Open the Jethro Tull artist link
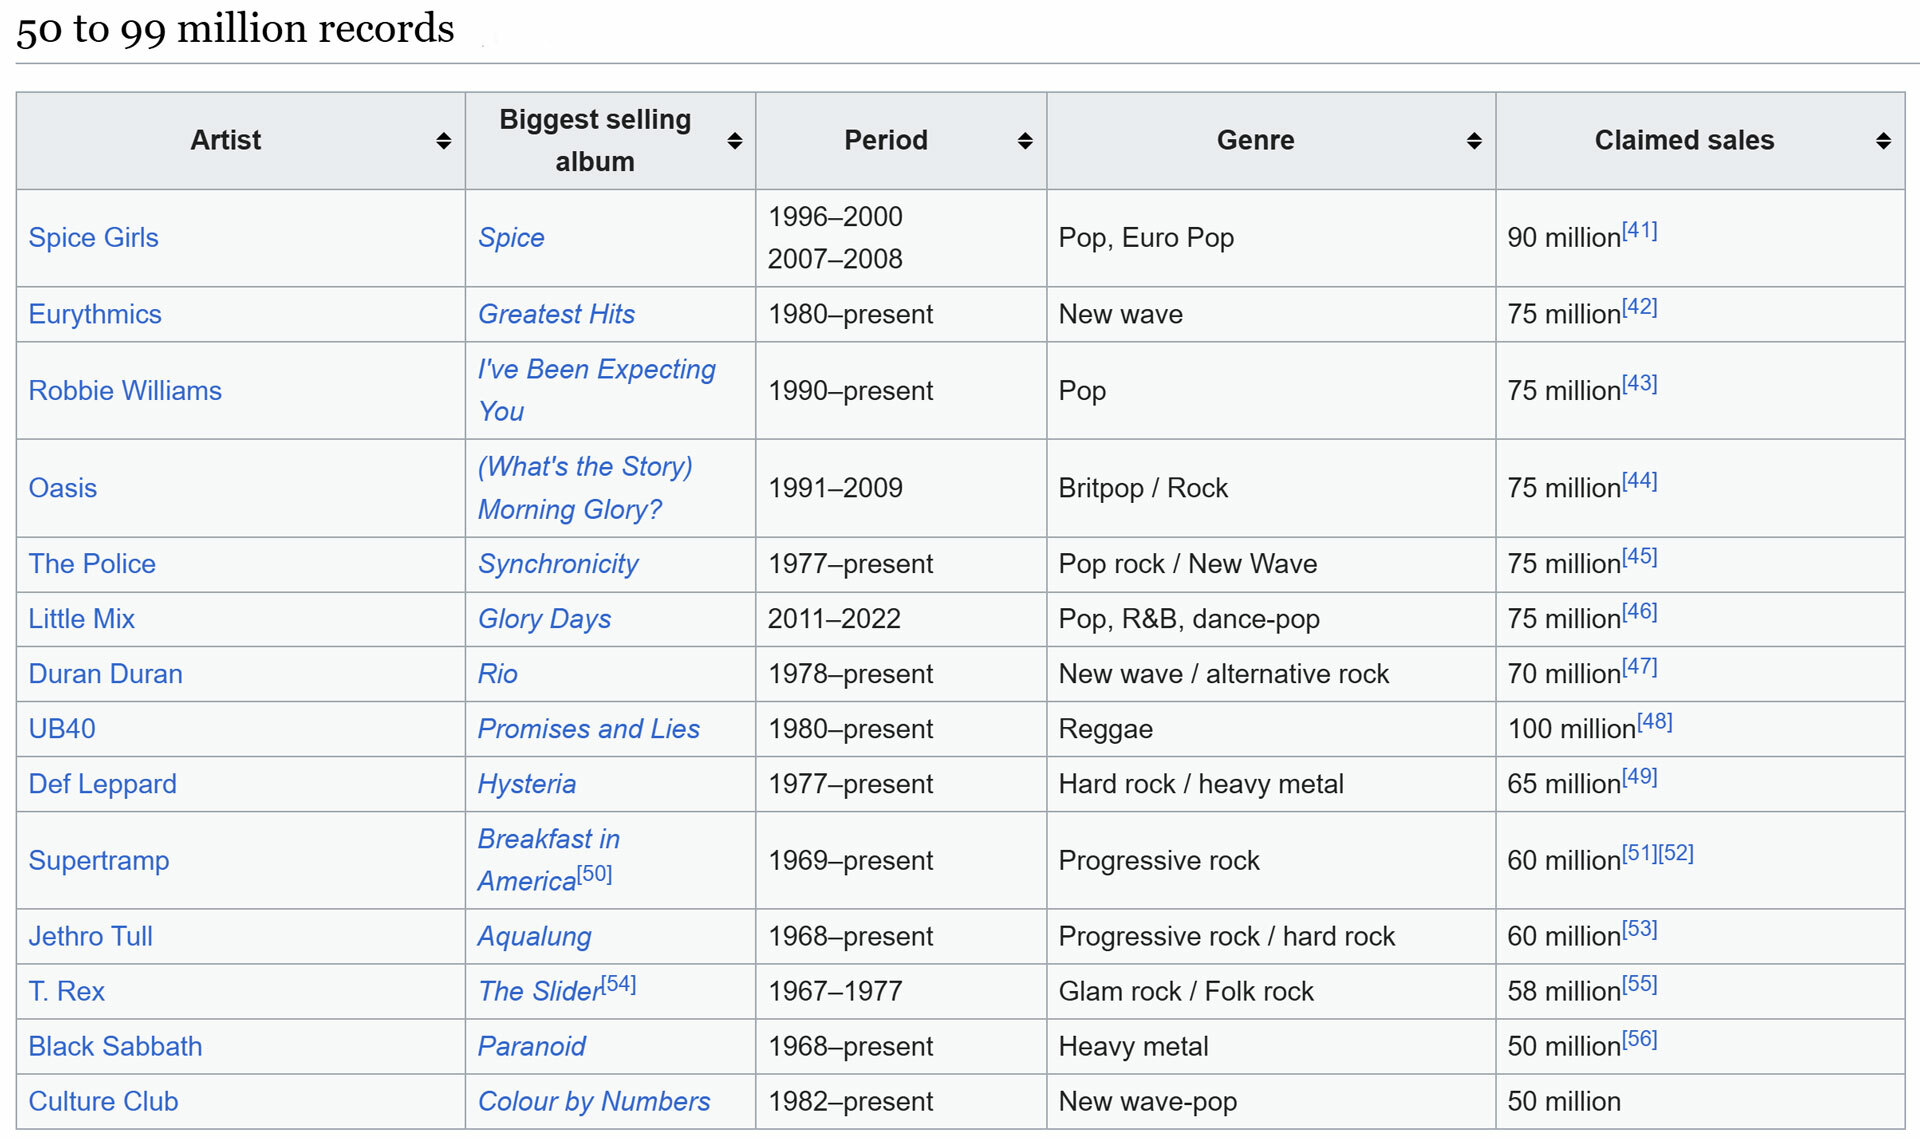 pyautogui.click(x=90, y=937)
